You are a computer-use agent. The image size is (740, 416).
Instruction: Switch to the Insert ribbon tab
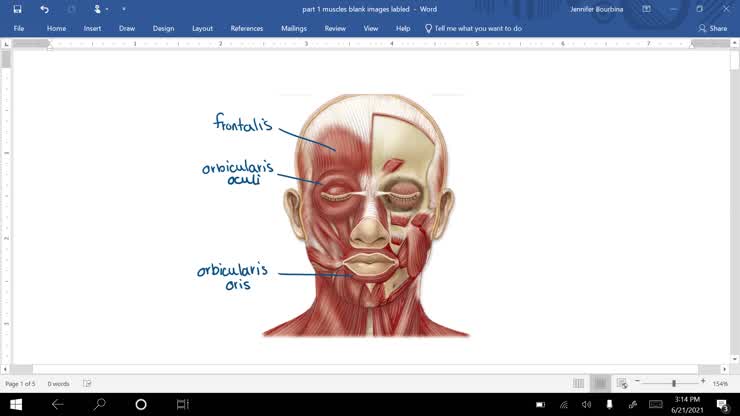click(x=92, y=28)
